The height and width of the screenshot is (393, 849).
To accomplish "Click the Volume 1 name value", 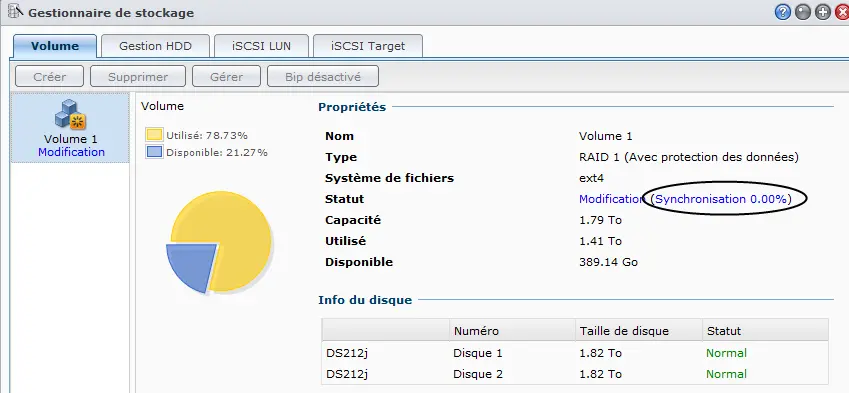I will click(605, 136).
